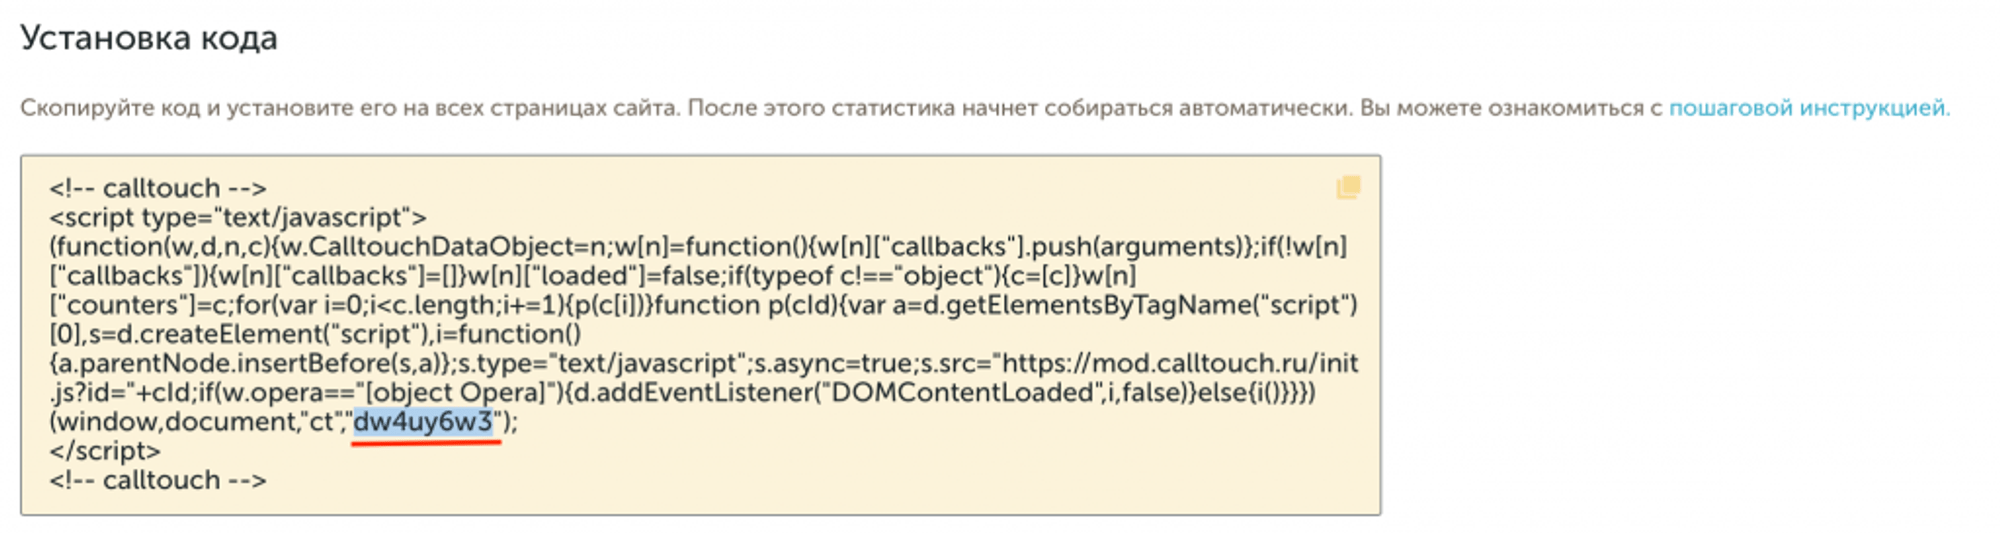
Task: Click the https://mod.calltouch.ru/init URL text
Action: coord(1180,363)
